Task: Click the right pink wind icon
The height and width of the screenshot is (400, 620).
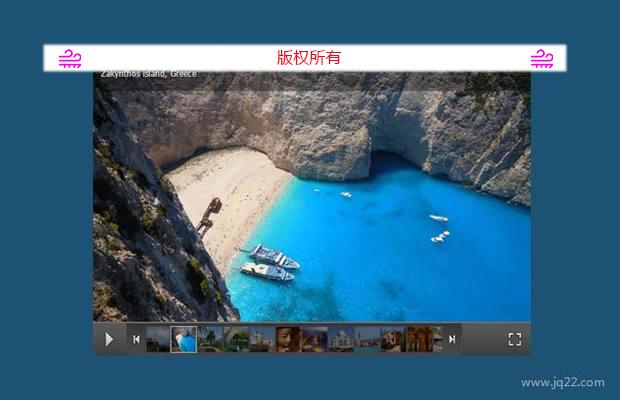Action: (541, 58)
